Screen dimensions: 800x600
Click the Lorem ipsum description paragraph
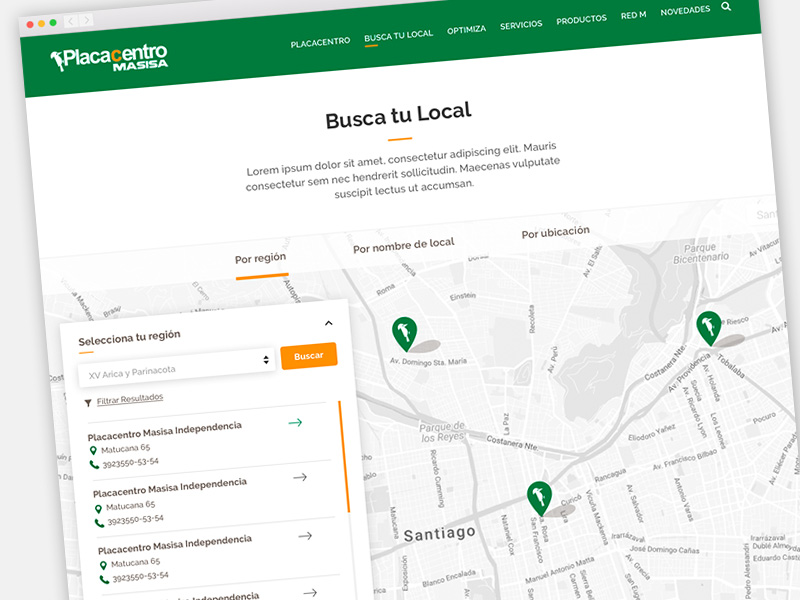pos(403,170)
